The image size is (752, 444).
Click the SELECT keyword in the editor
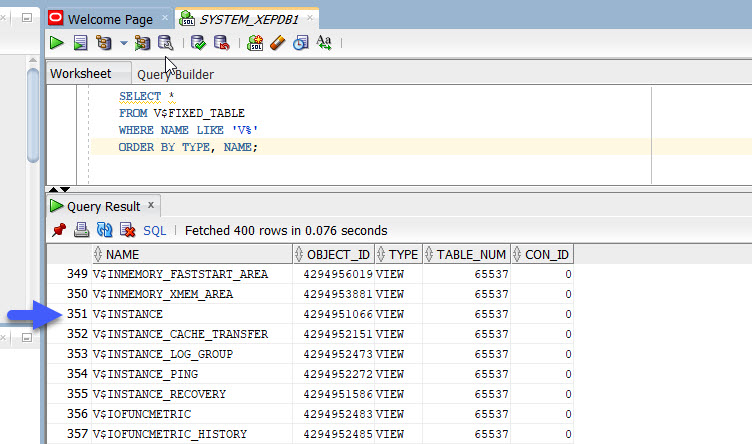point(140,96)
